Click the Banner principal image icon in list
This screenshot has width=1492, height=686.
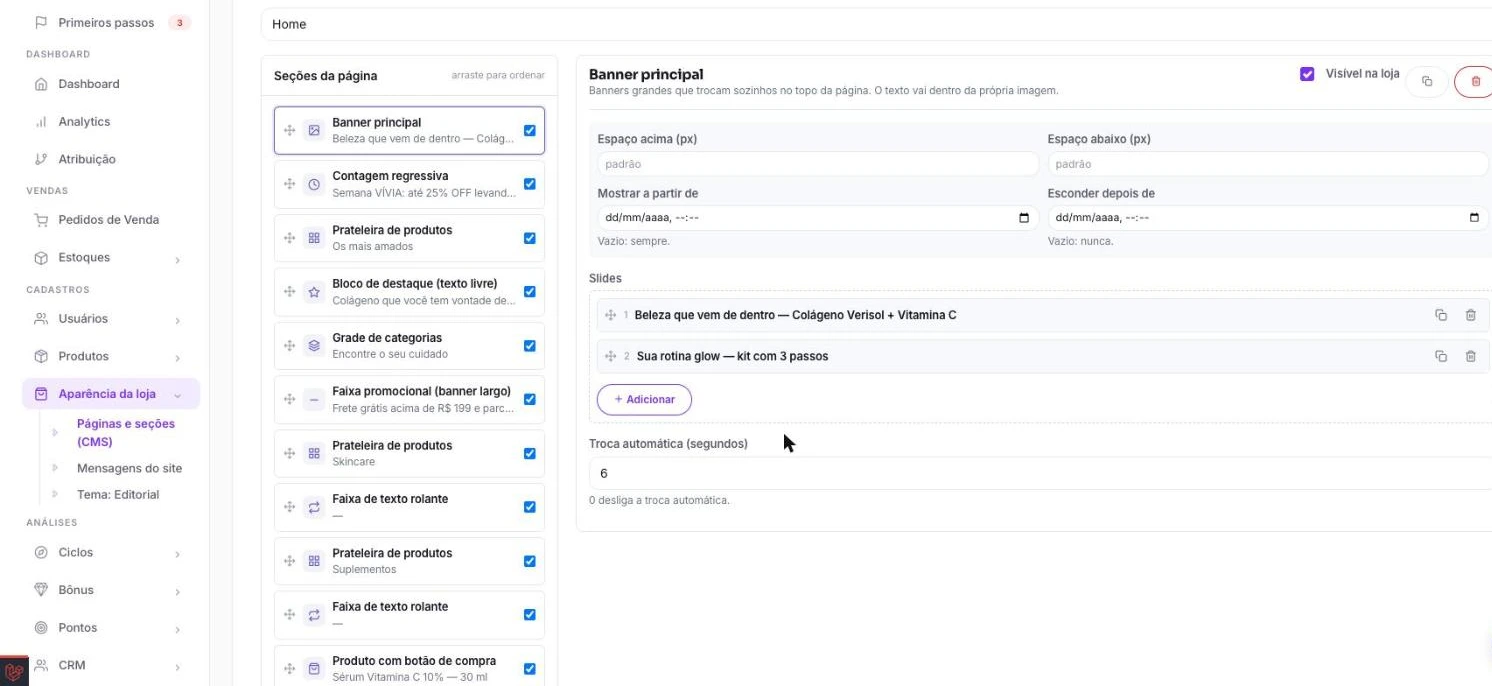(314, 130)
